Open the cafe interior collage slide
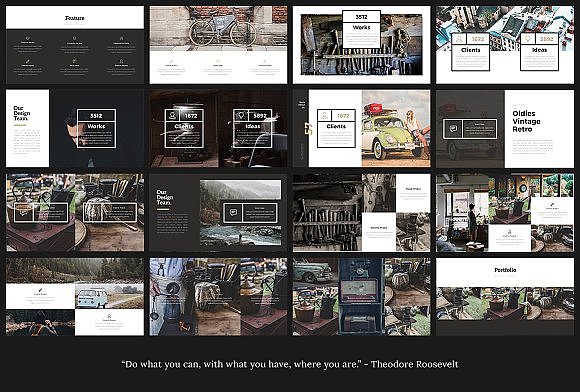Image resolution: width=580 pixels, height=392 pixels. pyautogui.click(x=505, y=213)
